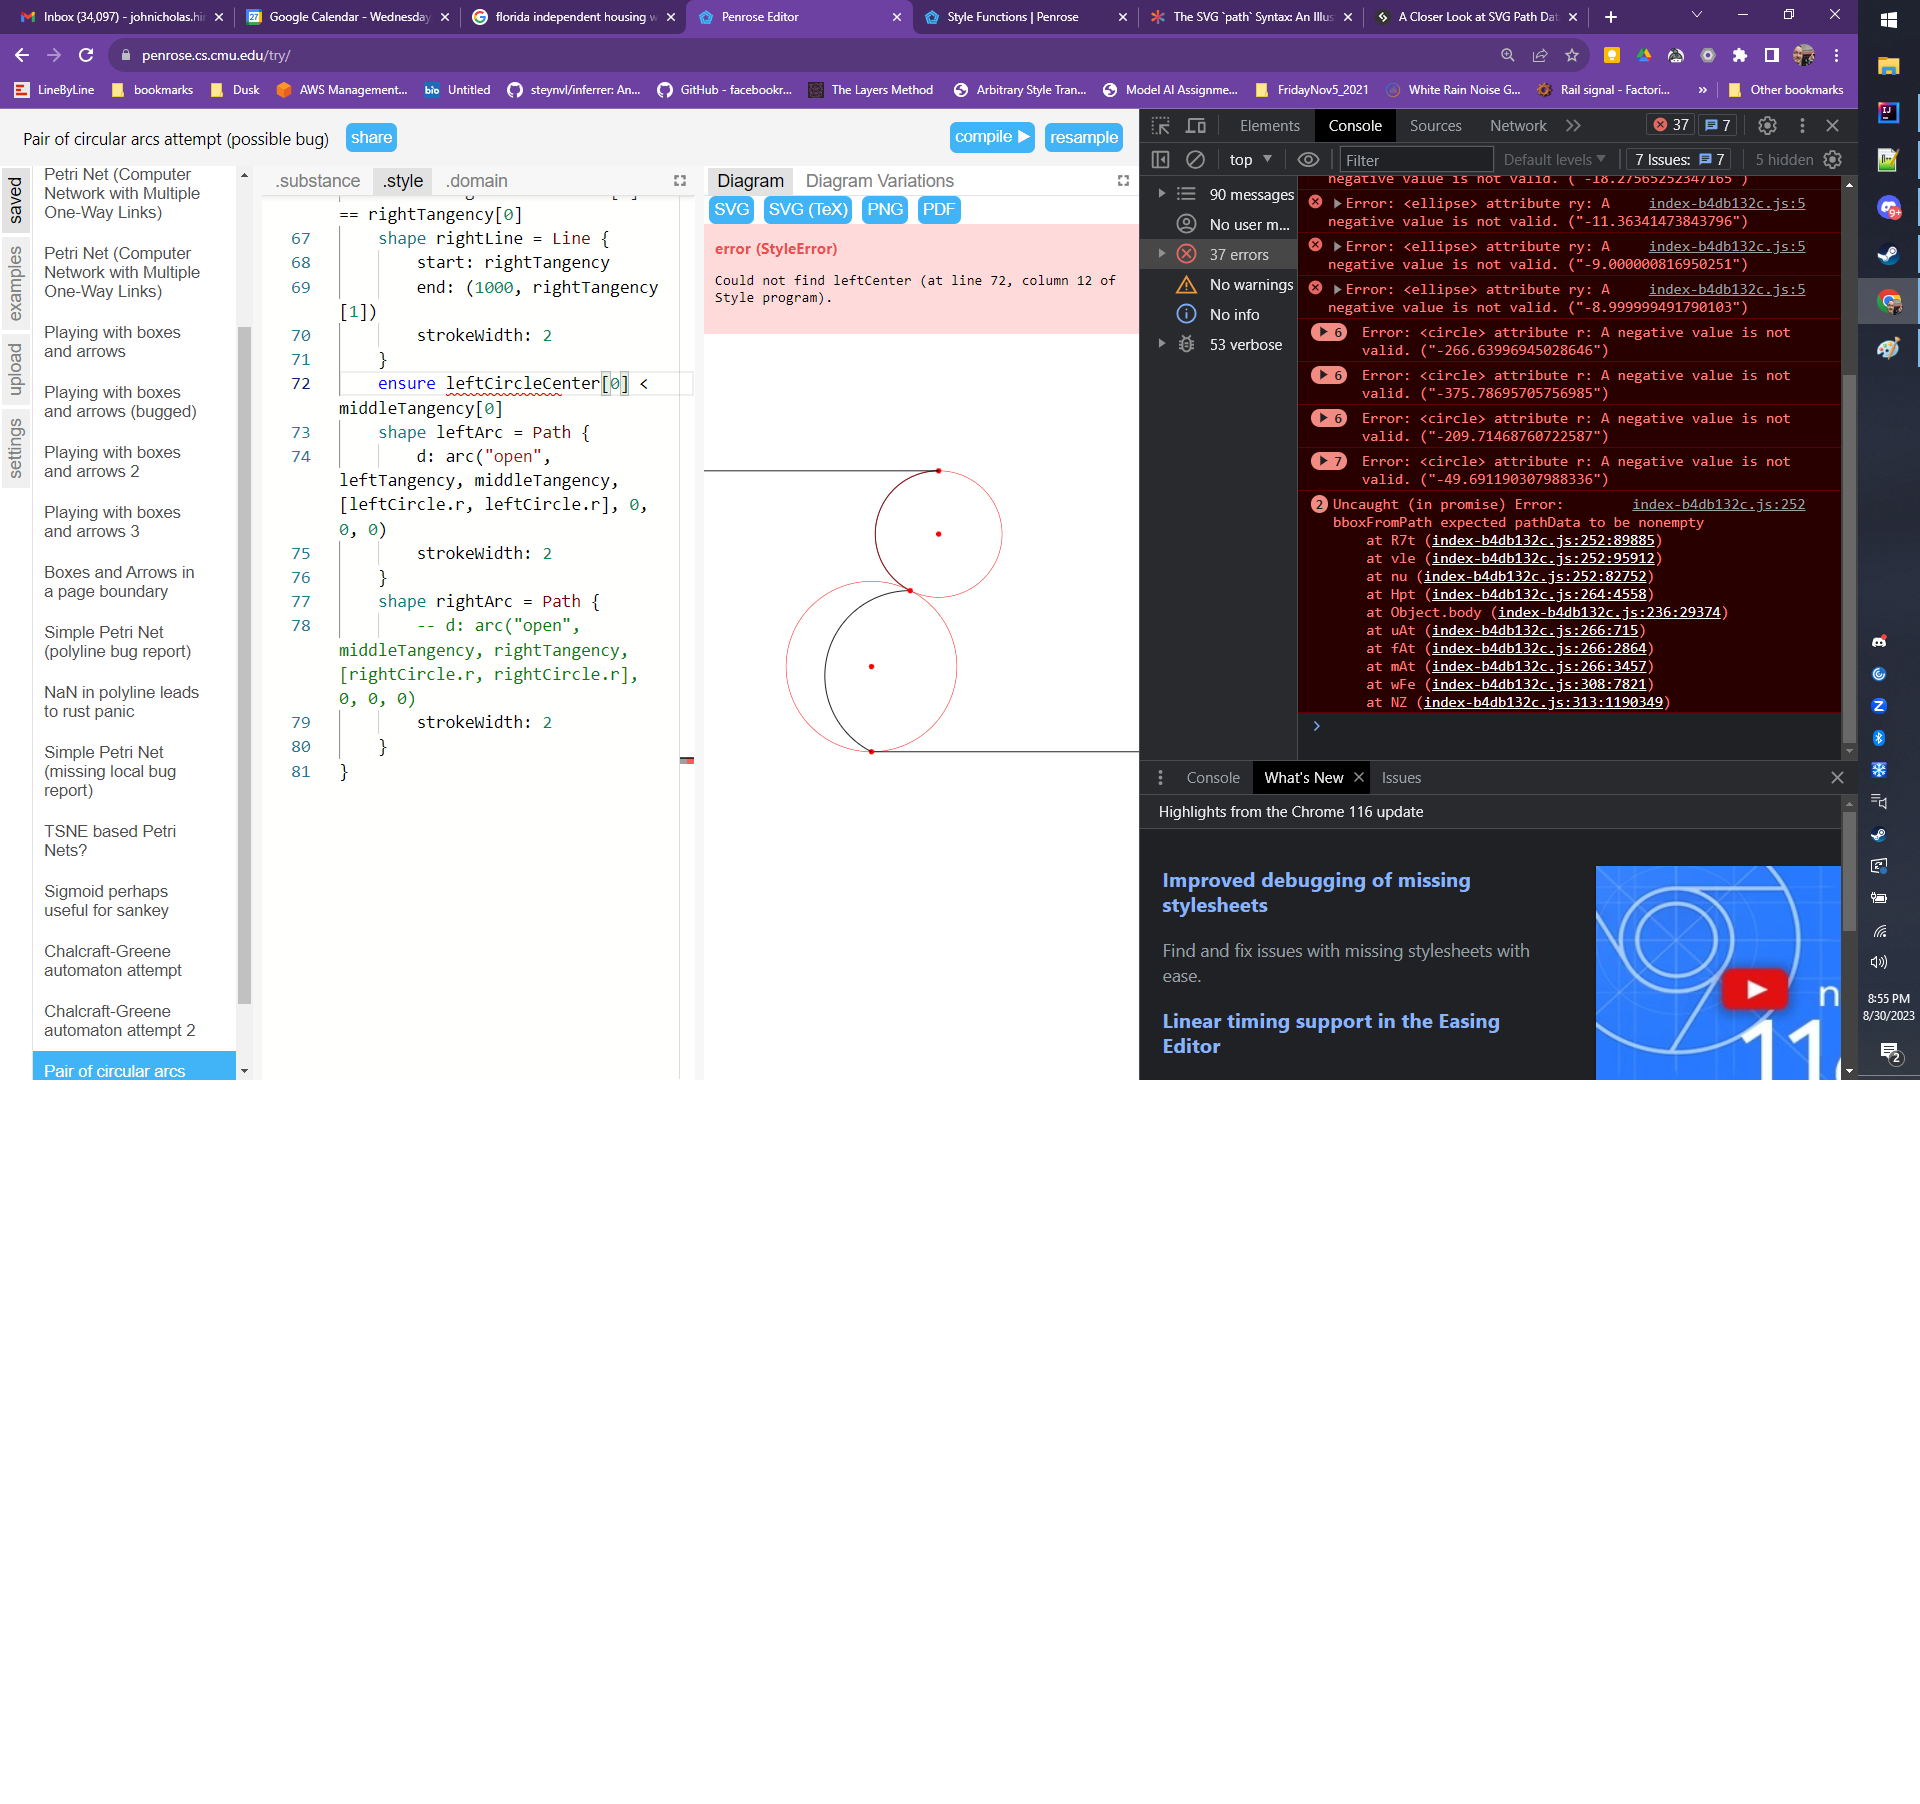
Task: Switch to the Sources tab in DevTools
Action: (x=1436, y=126)
